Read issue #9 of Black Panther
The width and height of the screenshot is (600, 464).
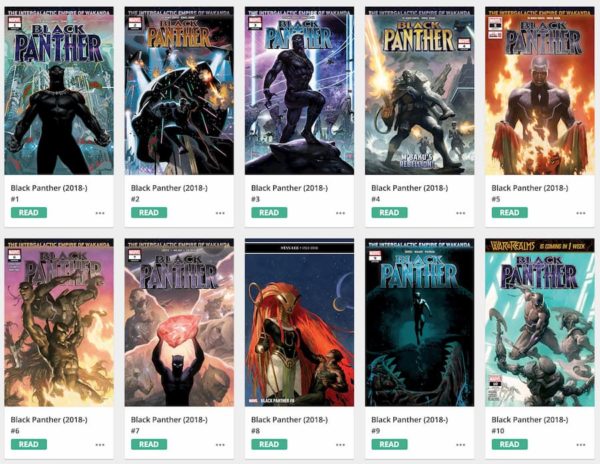click(389, 444)
